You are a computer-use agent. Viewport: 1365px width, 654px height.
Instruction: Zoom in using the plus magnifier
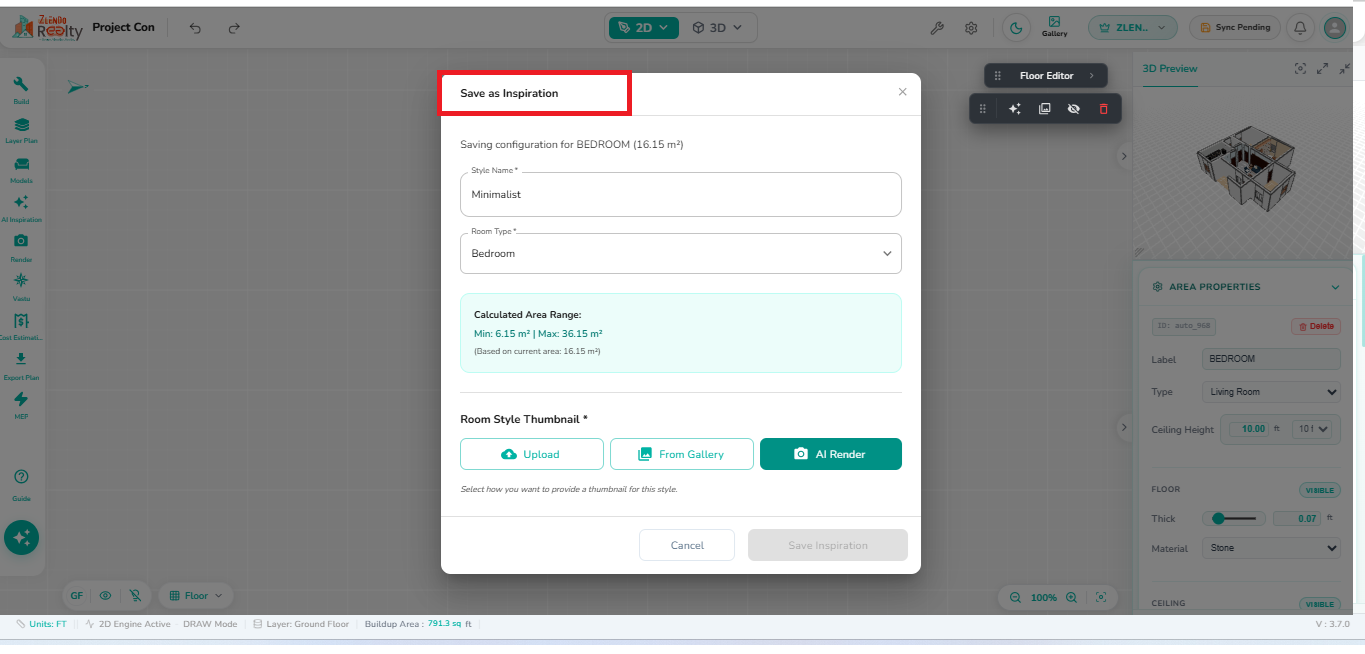[1071, 597]
